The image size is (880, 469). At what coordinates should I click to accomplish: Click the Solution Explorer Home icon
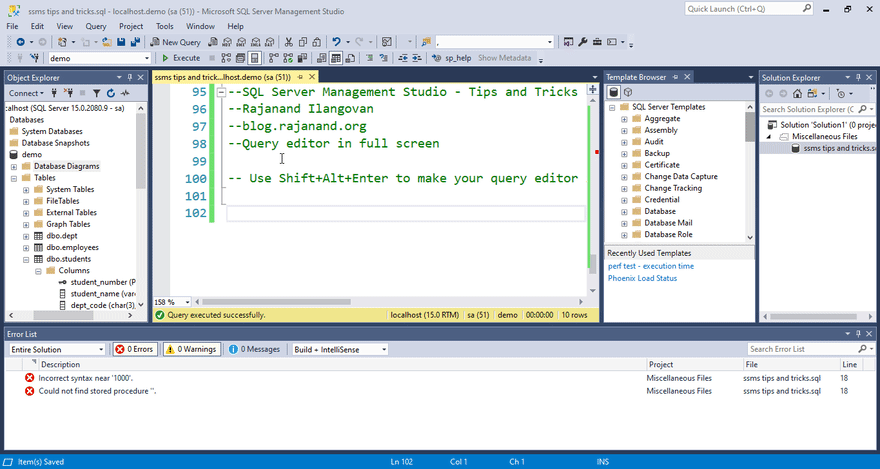[798, 94]
